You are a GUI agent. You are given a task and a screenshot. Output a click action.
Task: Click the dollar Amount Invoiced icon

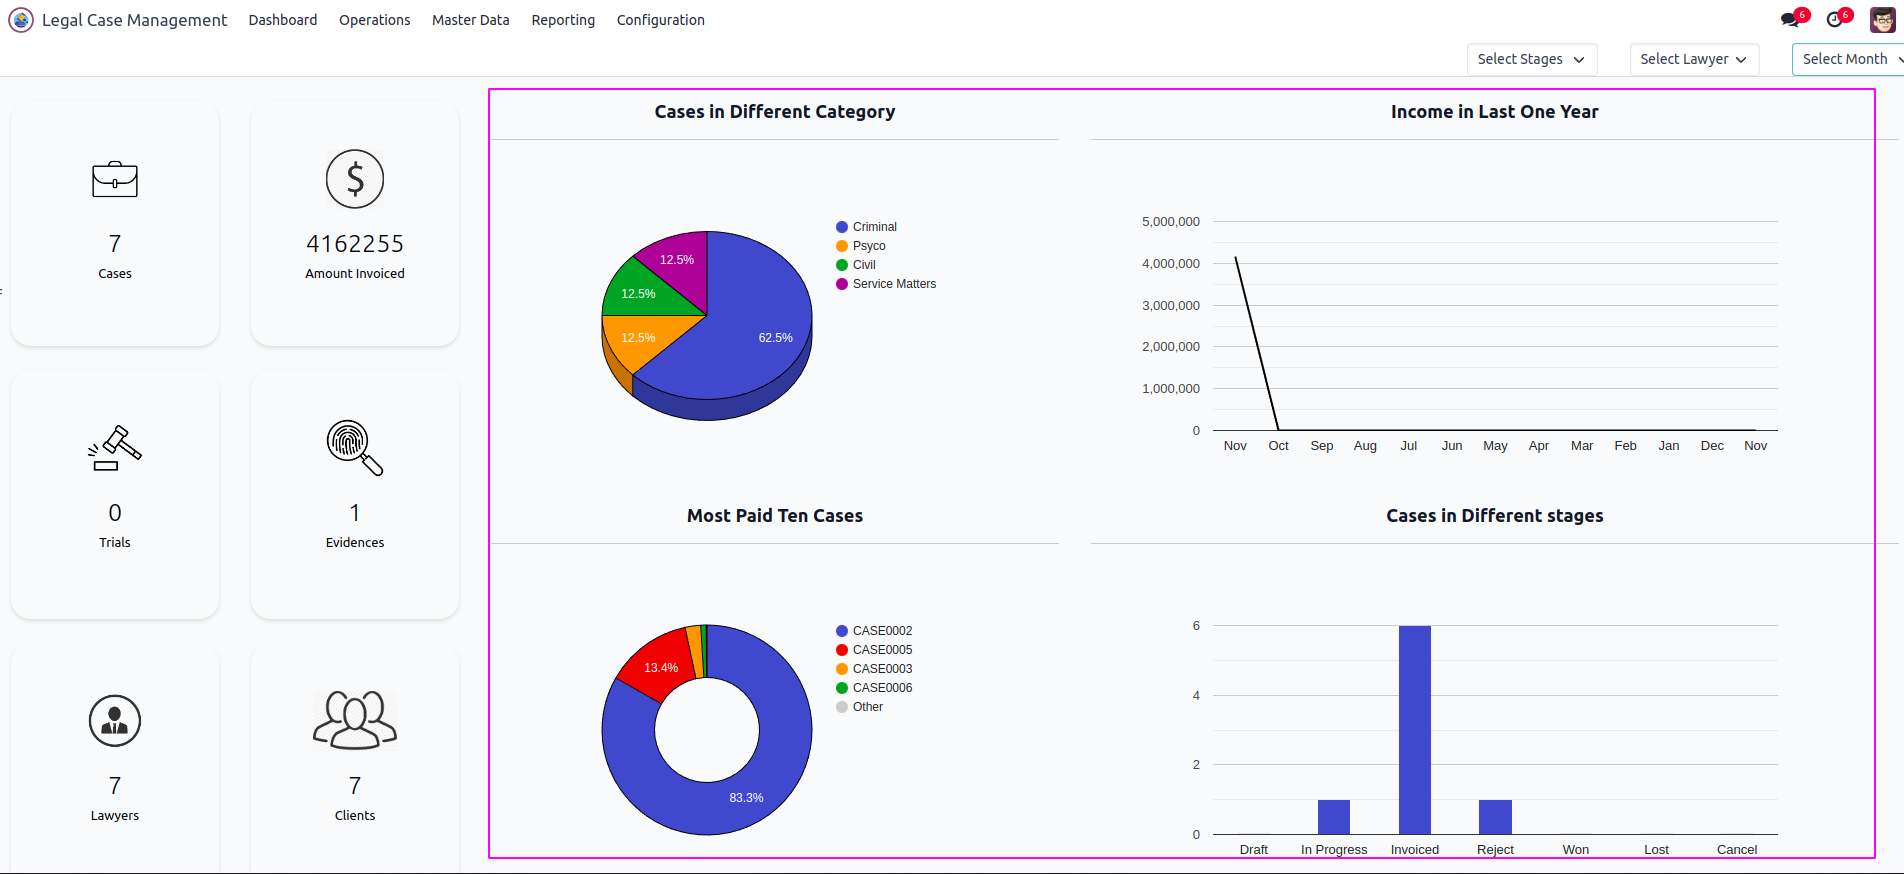[355, 180]
